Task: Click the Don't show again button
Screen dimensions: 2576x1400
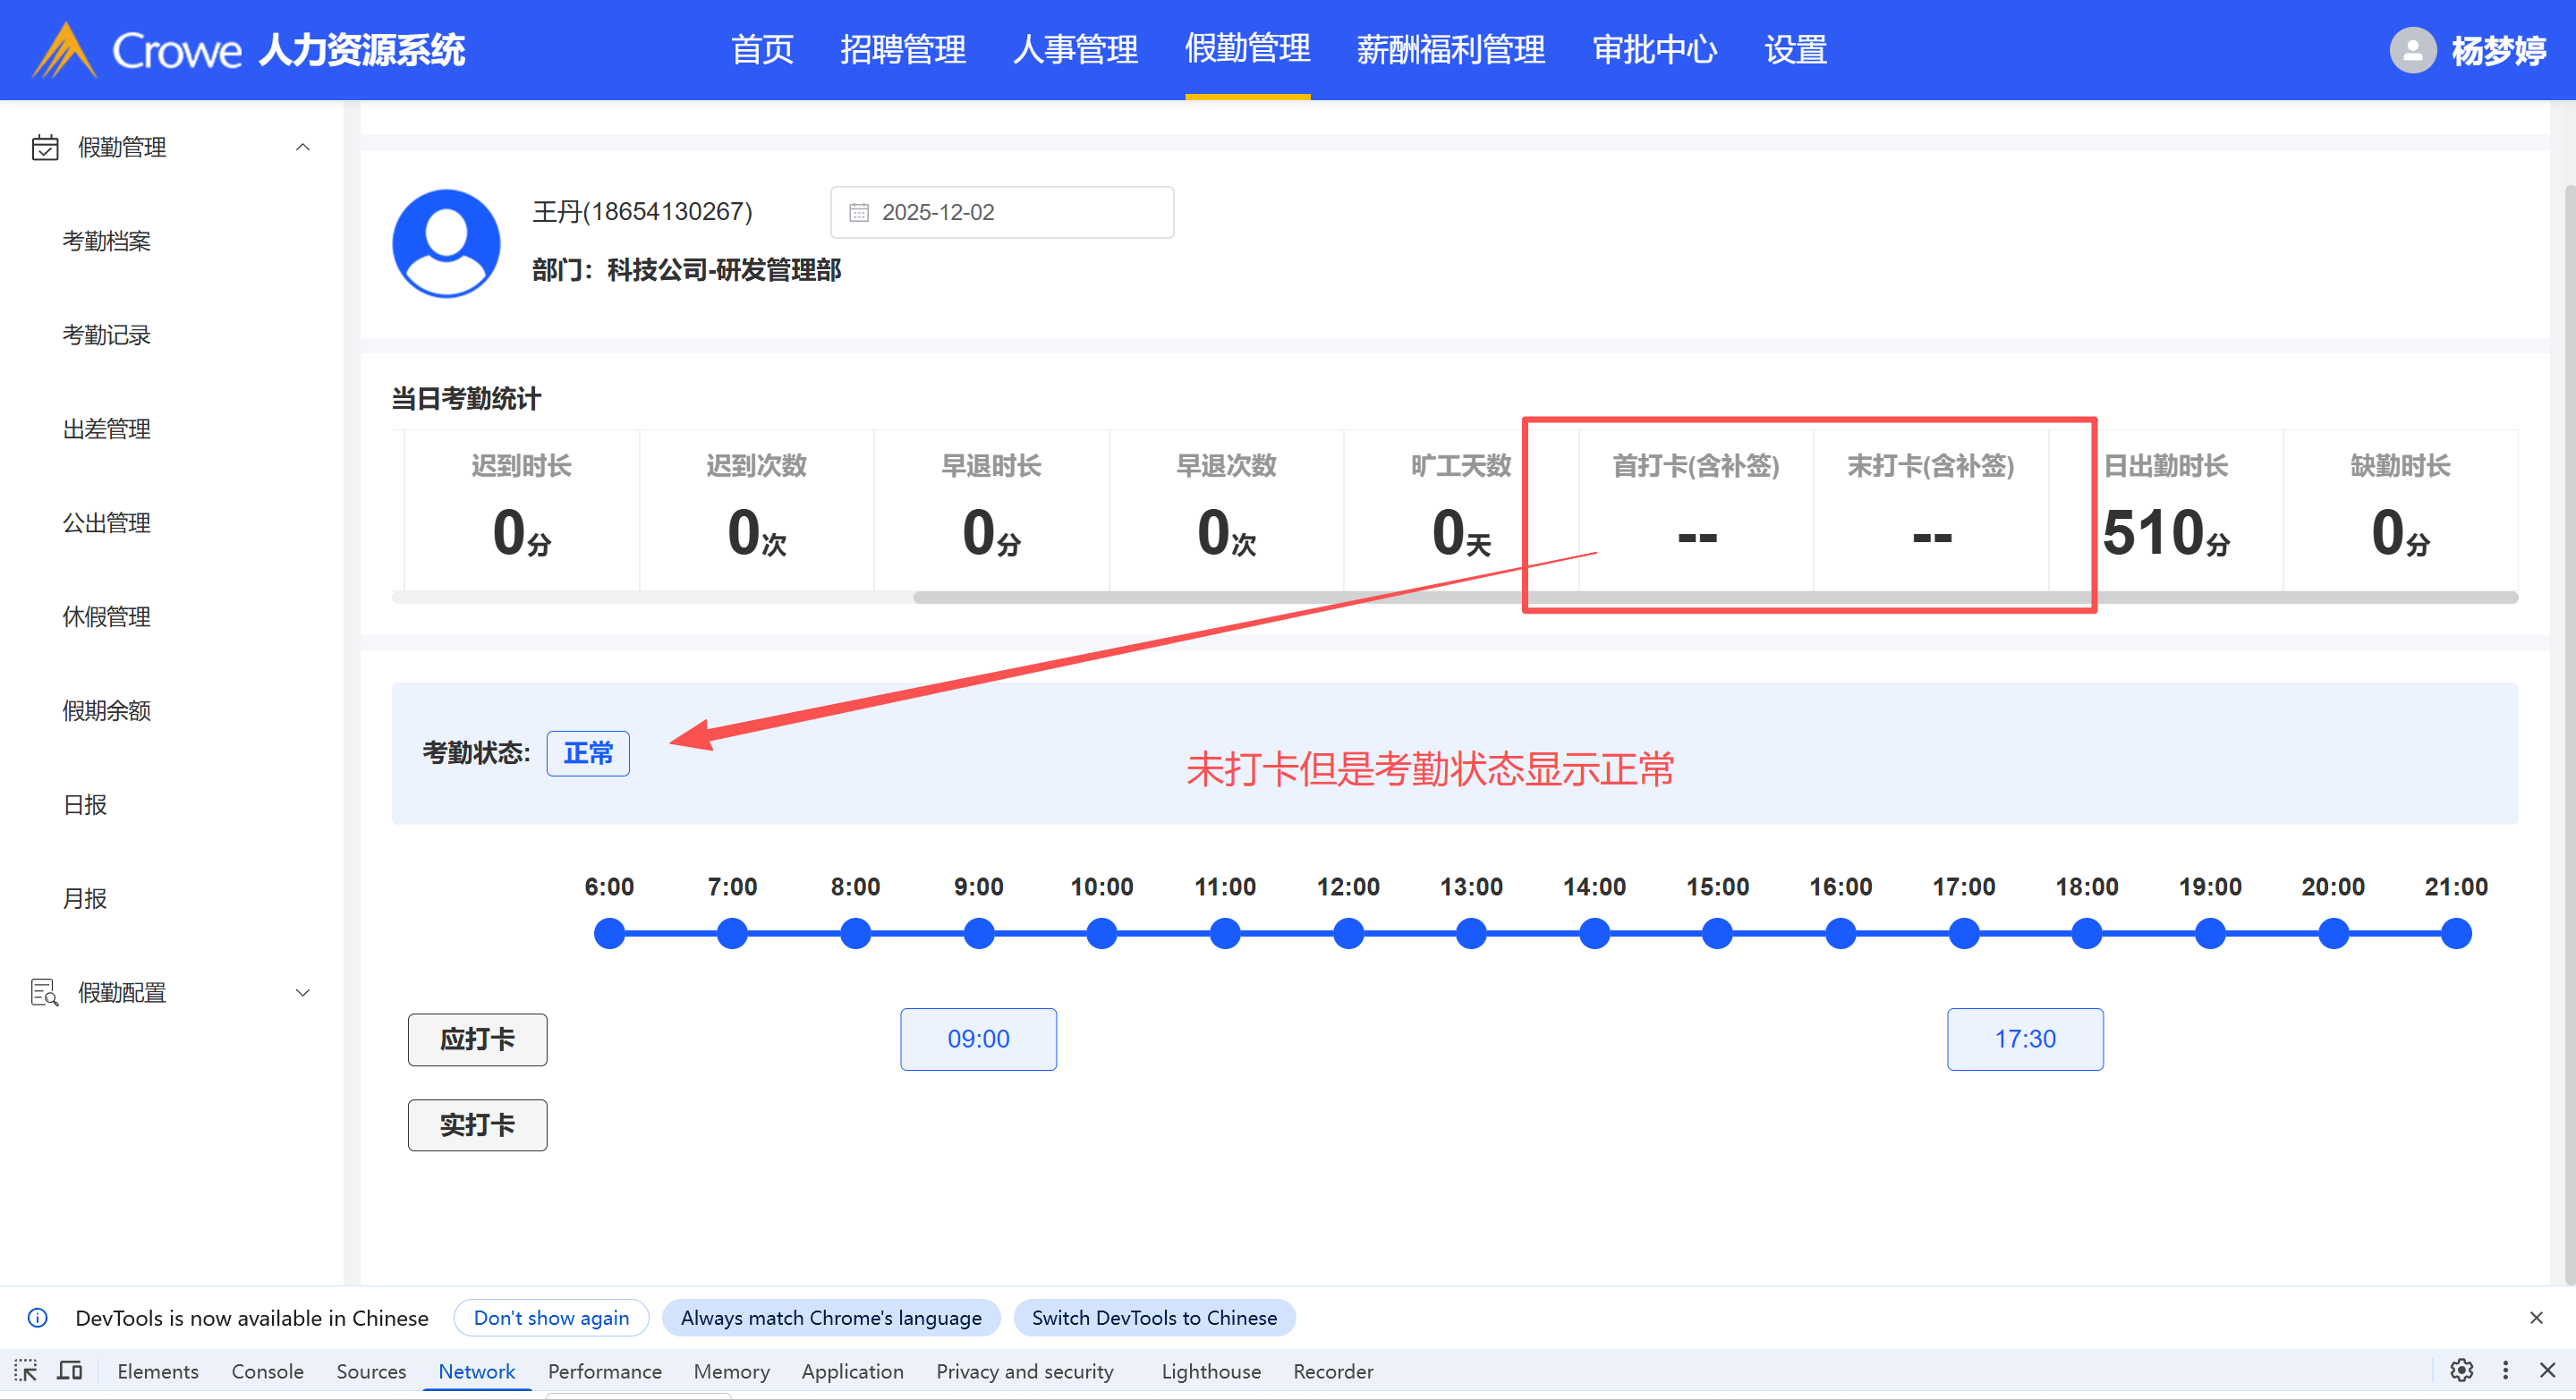Action: (551, 1317)
